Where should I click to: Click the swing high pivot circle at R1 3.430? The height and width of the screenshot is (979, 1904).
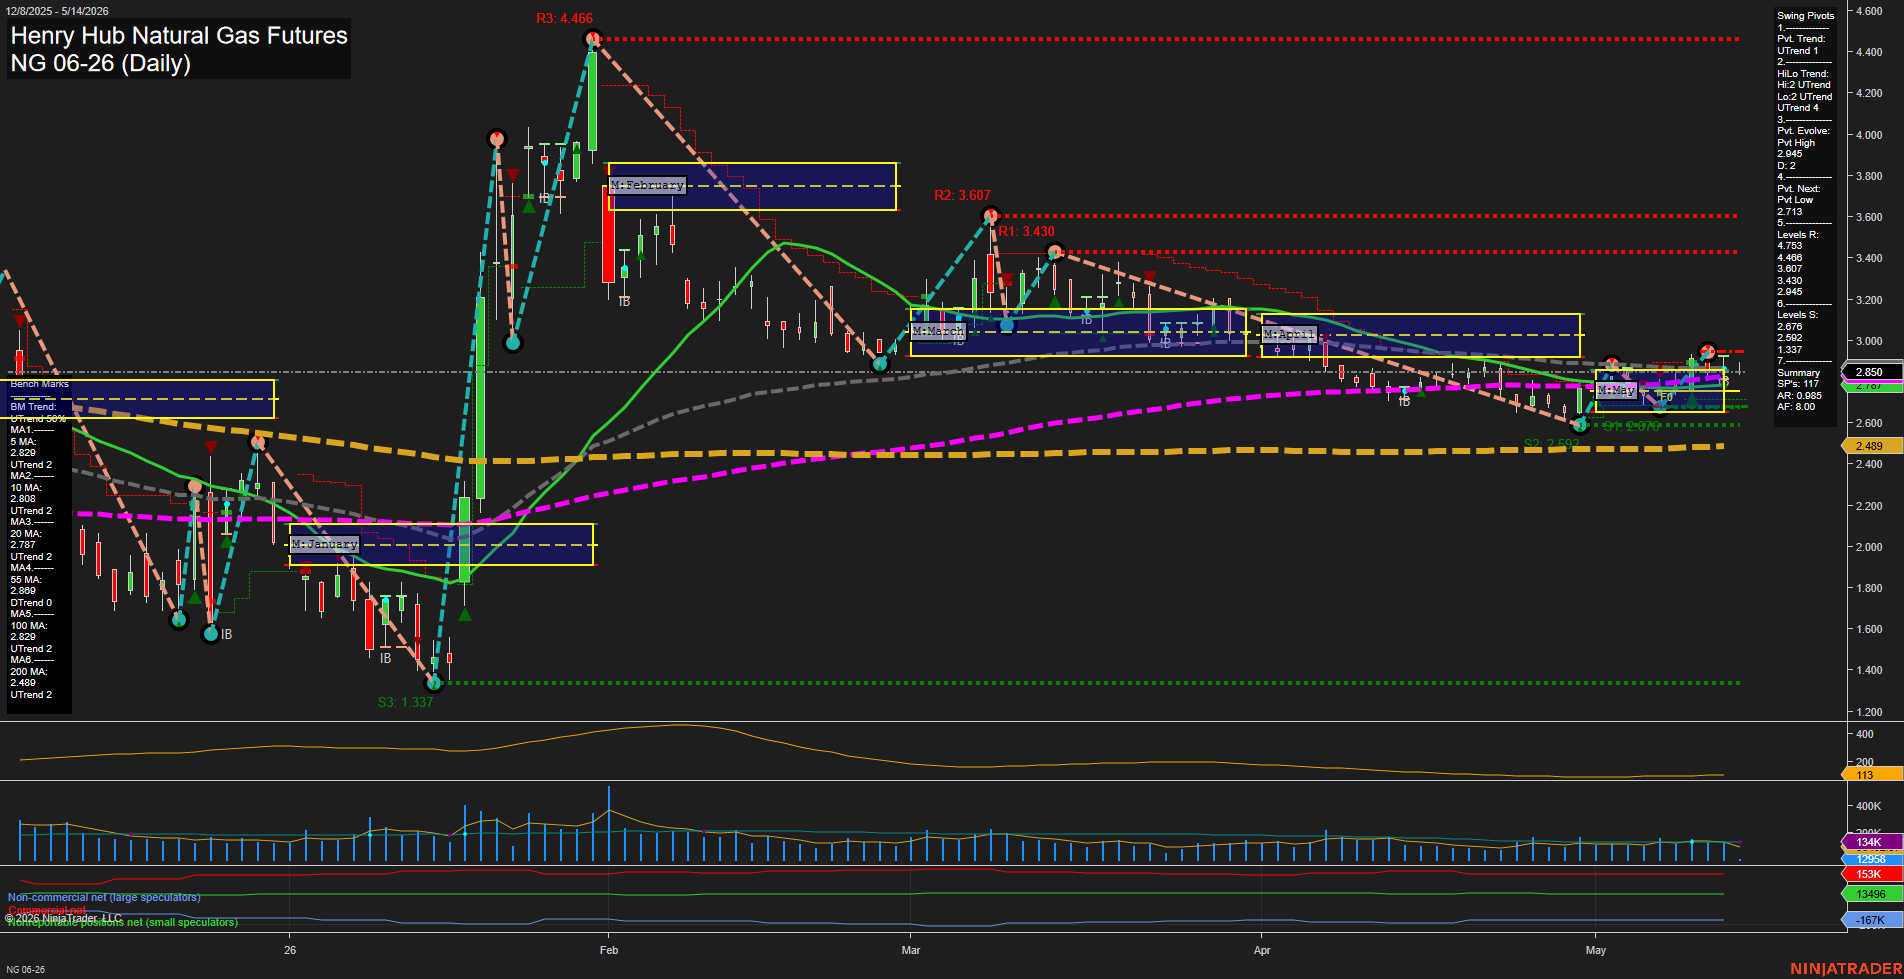1054,252
